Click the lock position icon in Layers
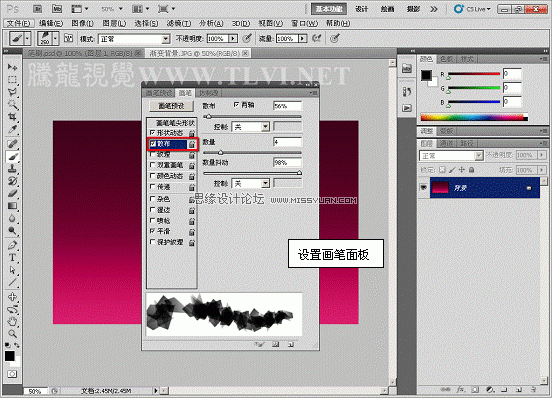This screenshot has width=552, height=398. tap(462, 170)
